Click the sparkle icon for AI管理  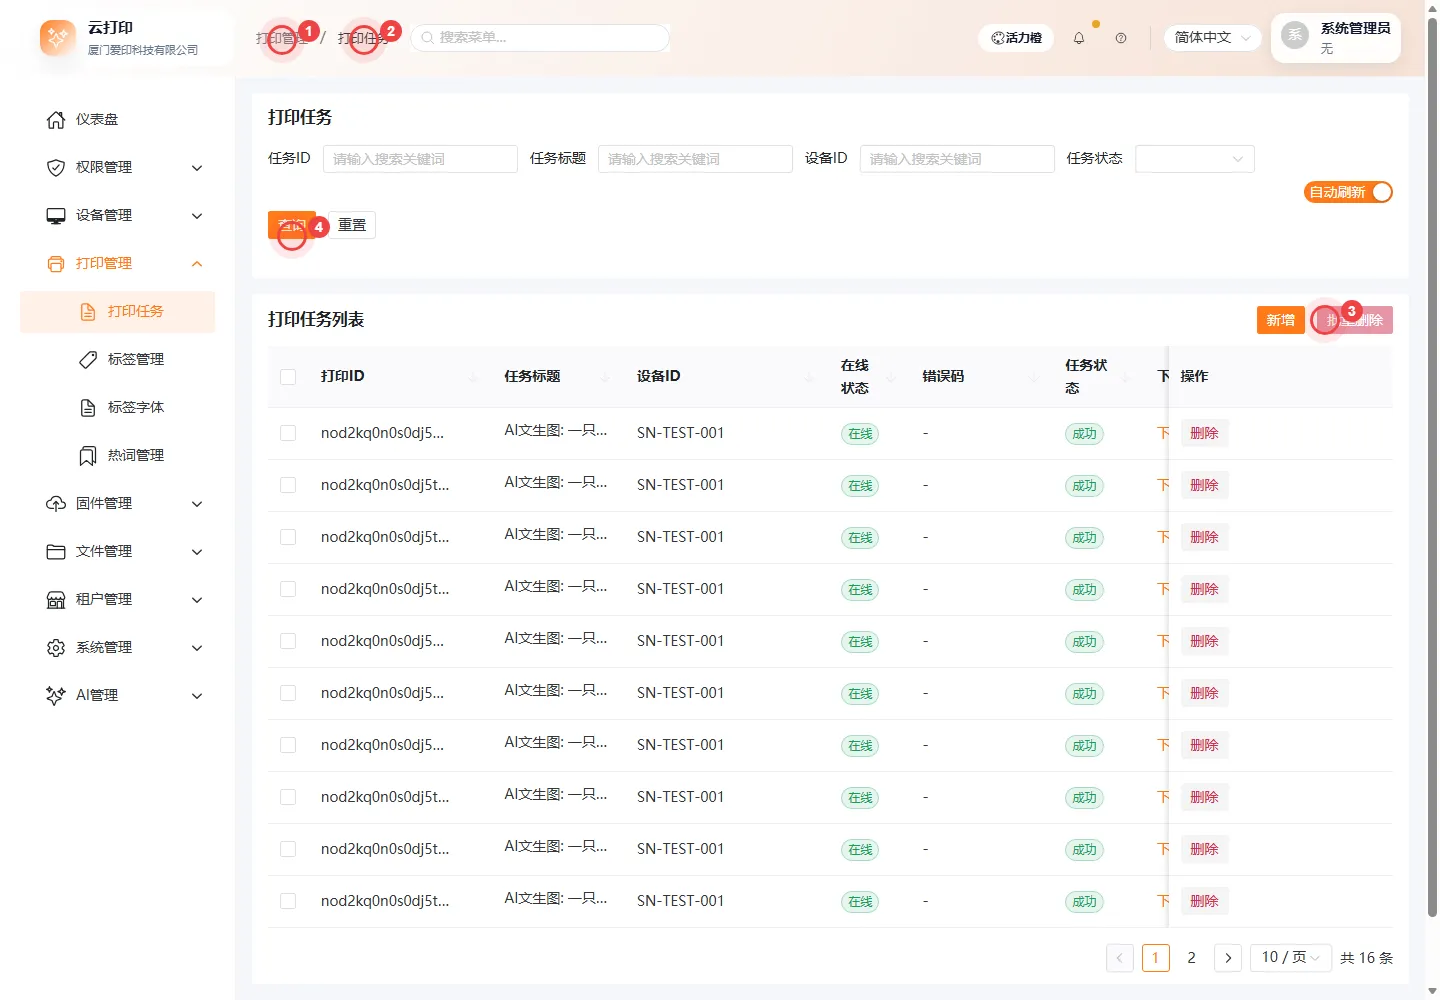[x=56, y=696]
